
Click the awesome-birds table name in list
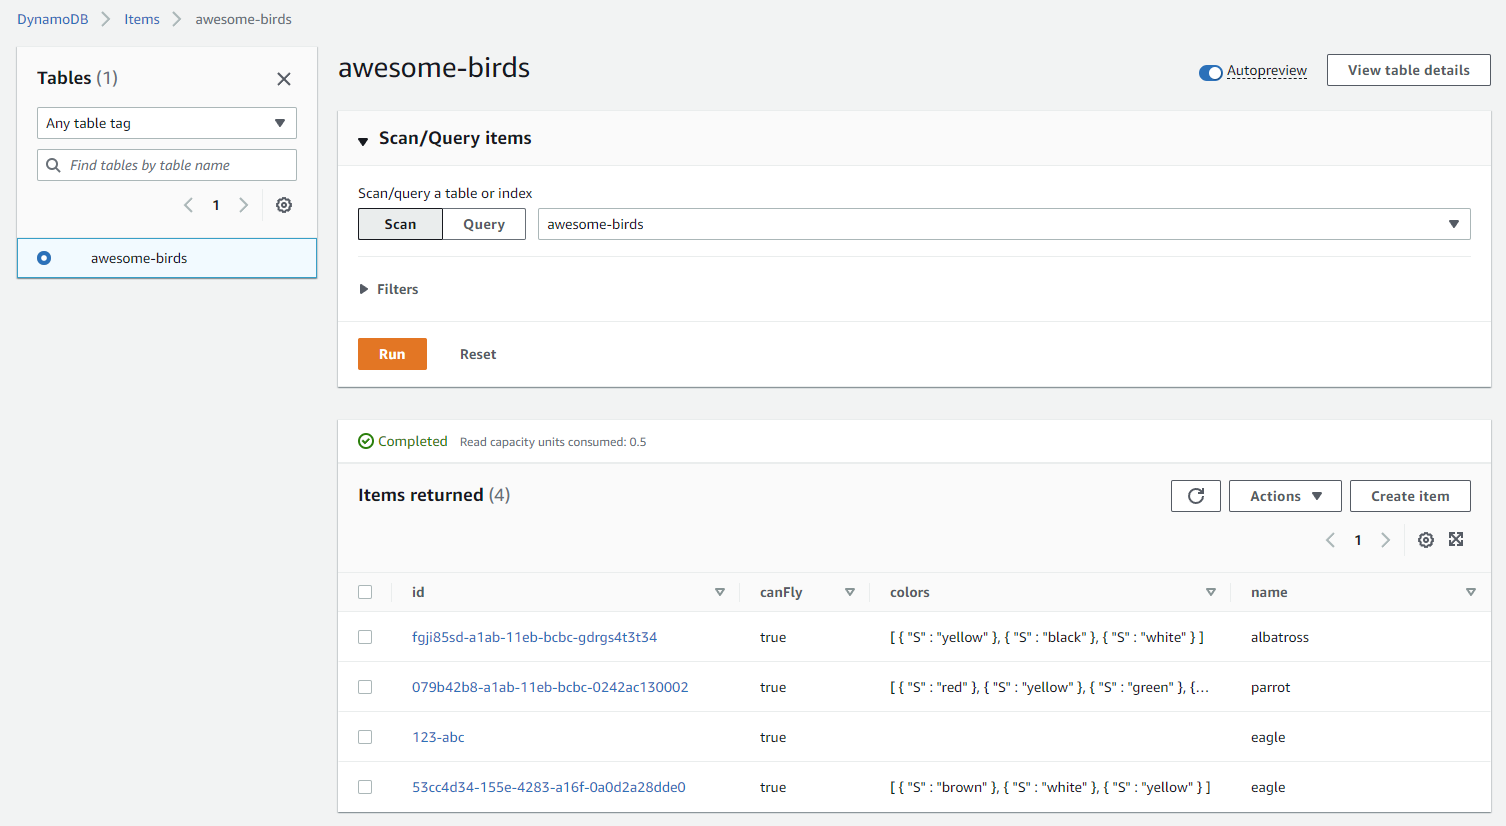[x=139, y=258]
